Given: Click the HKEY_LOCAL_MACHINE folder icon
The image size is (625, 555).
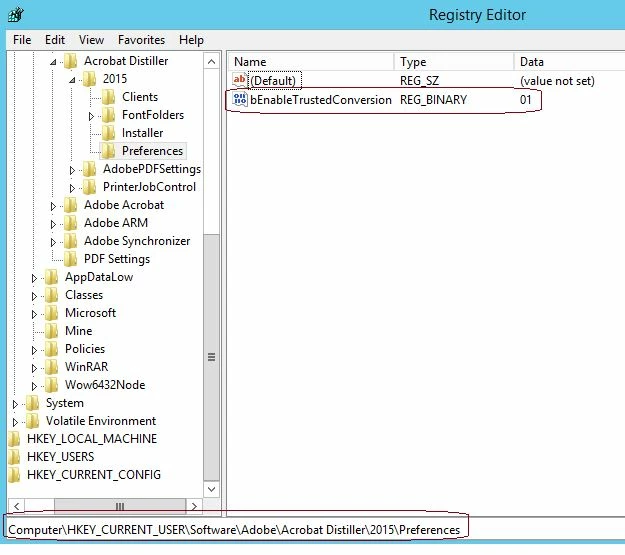Looking at the screenshot, I should (x=14, y=439).
